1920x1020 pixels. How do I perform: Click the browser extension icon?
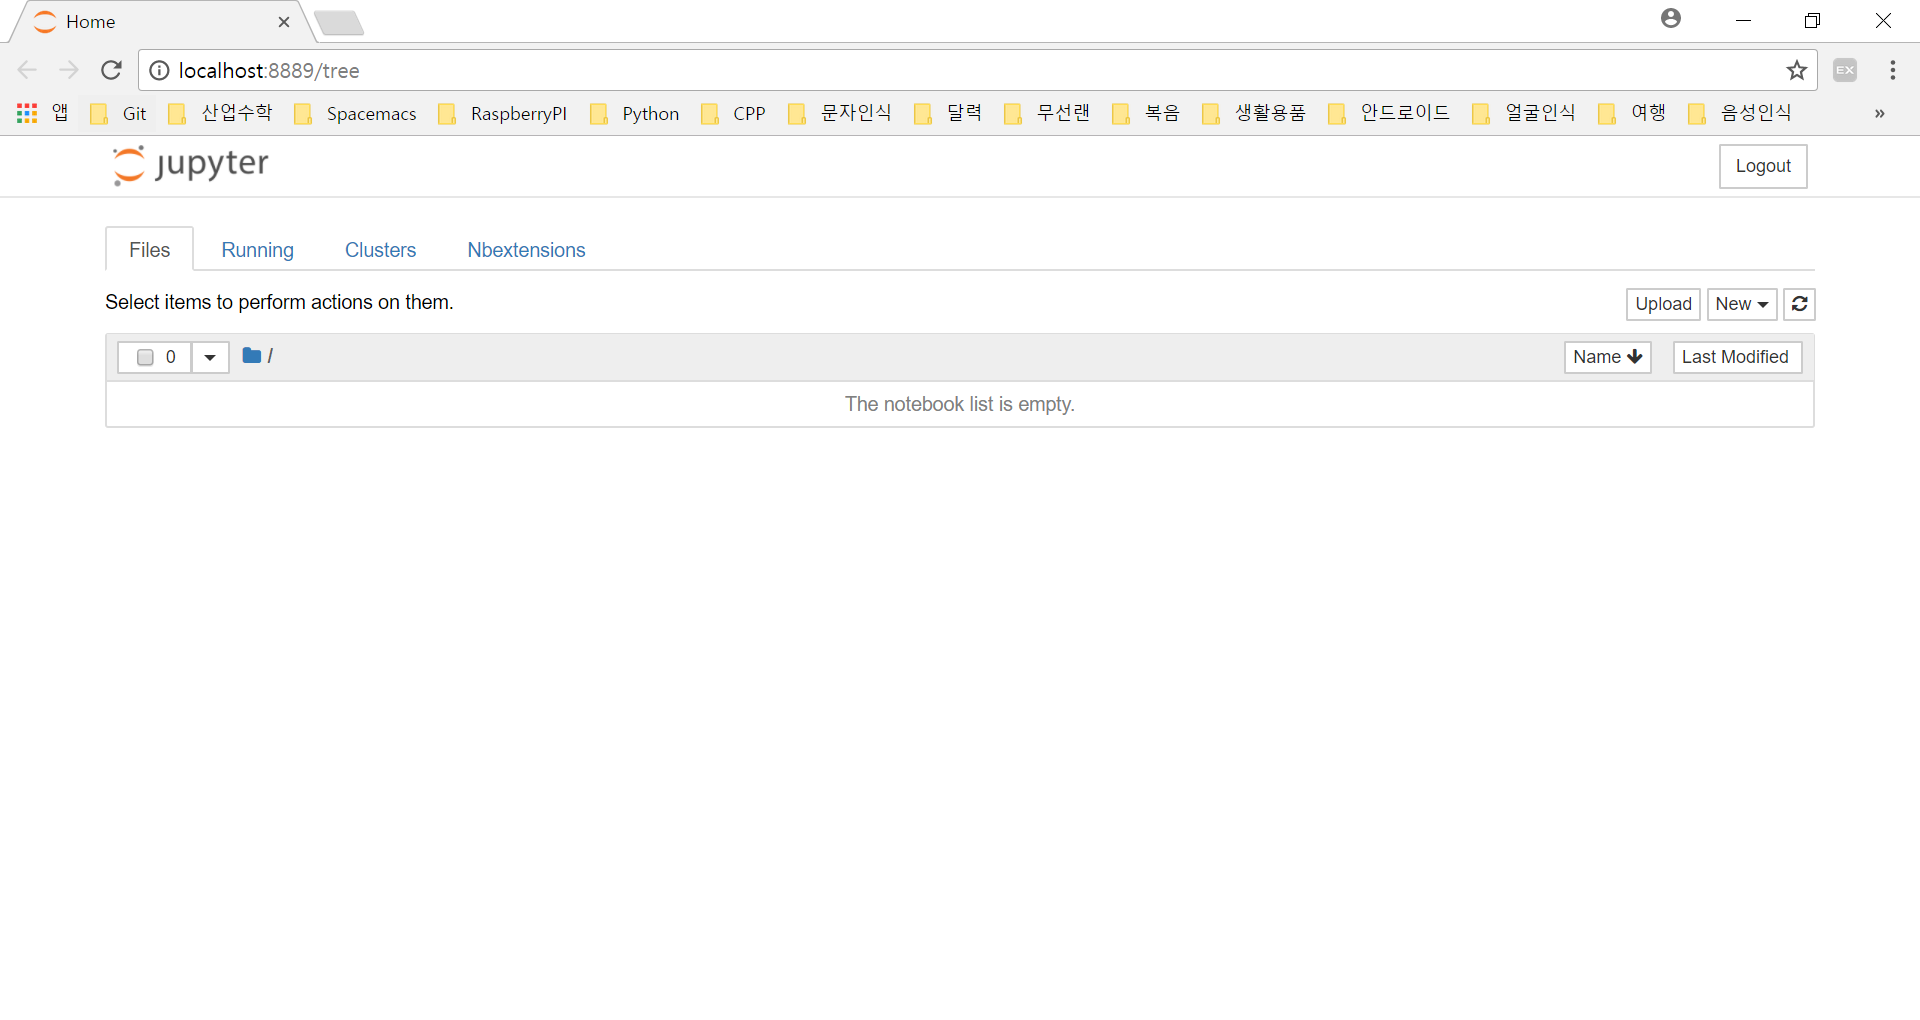(x=1845, y=70)
